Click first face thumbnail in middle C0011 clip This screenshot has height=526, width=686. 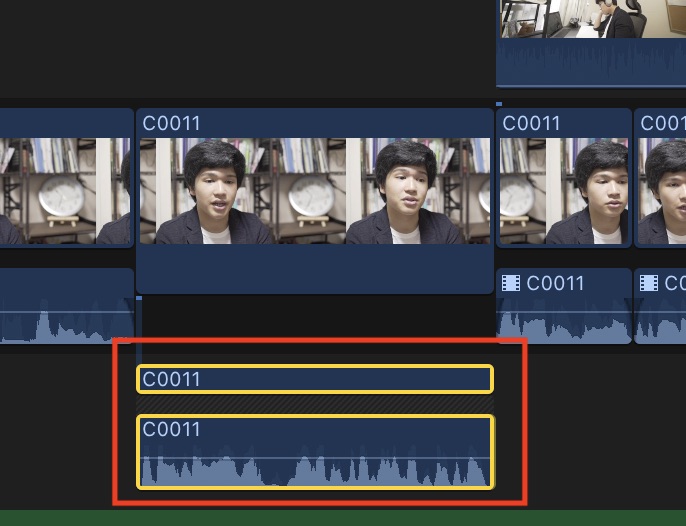pos(207,191)
